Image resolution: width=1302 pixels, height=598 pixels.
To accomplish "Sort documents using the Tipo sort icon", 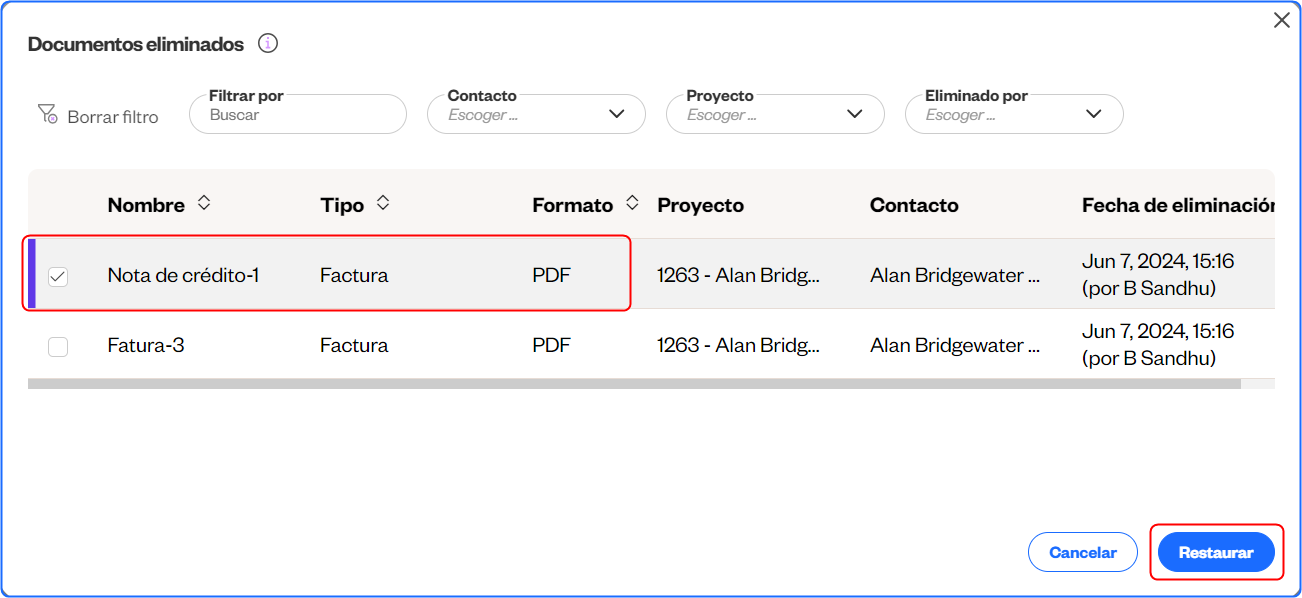I will pyautogui.click(x=383, y=203).
